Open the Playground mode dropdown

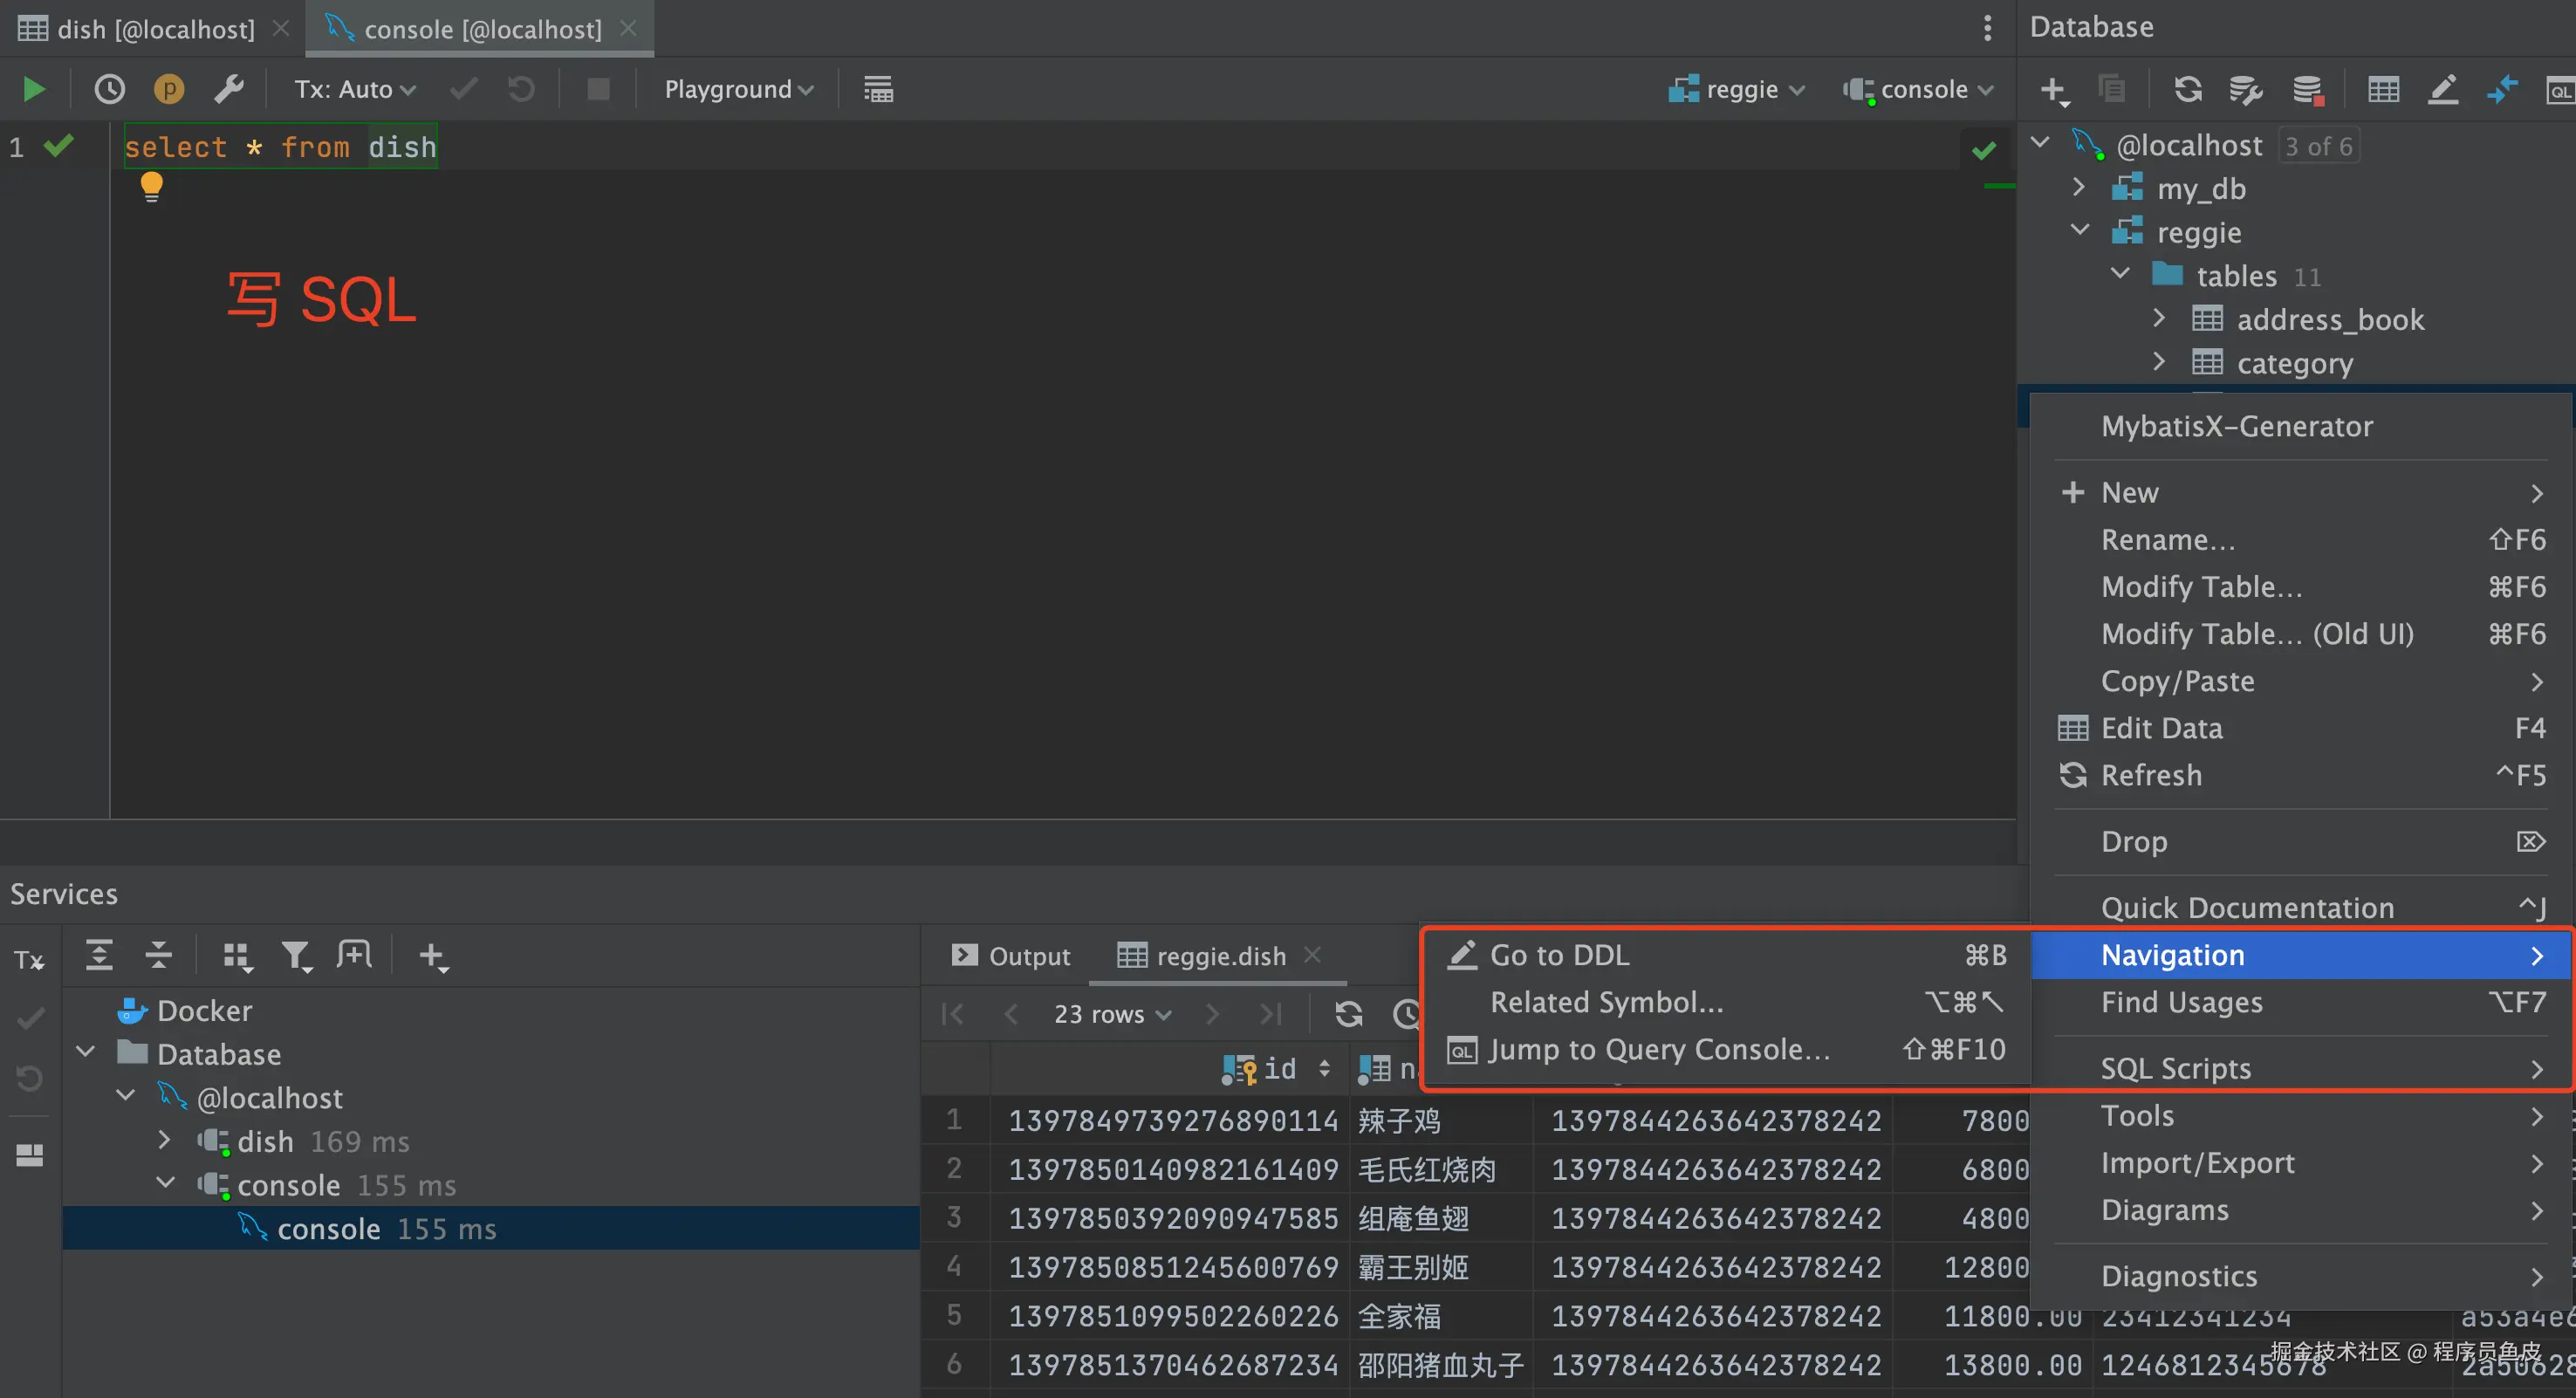click(738, 89)
